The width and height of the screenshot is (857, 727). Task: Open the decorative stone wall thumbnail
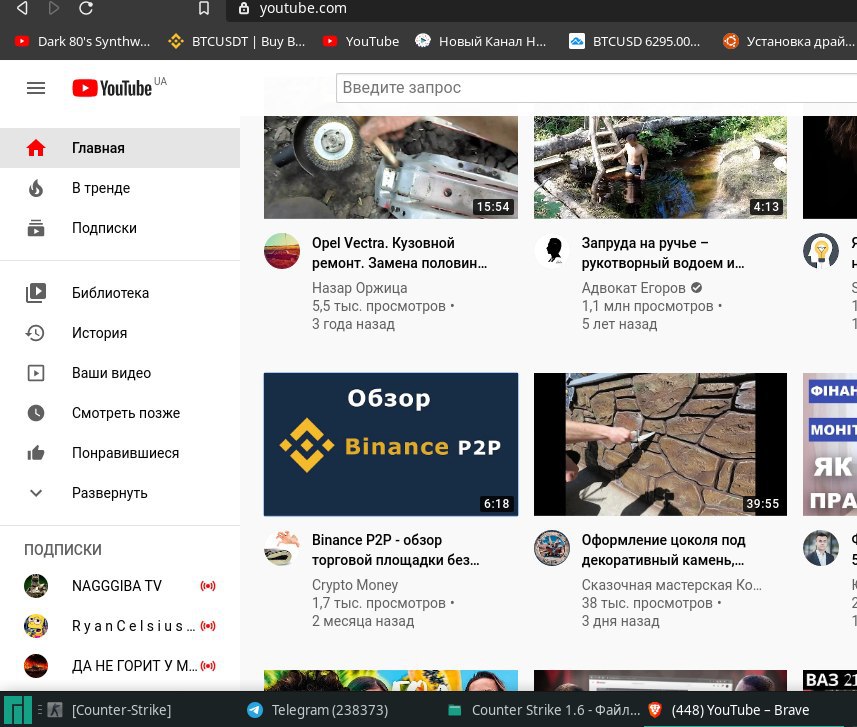tap(660, 444)
